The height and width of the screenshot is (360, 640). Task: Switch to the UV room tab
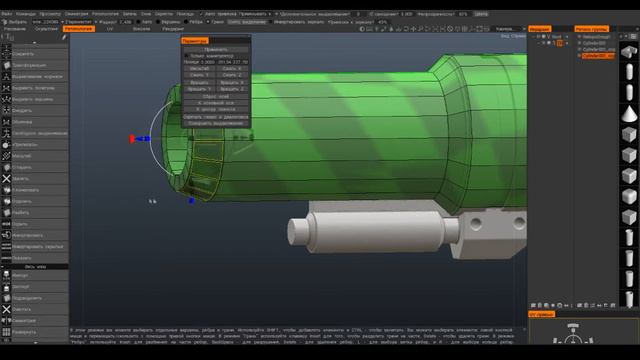[110, 29]
